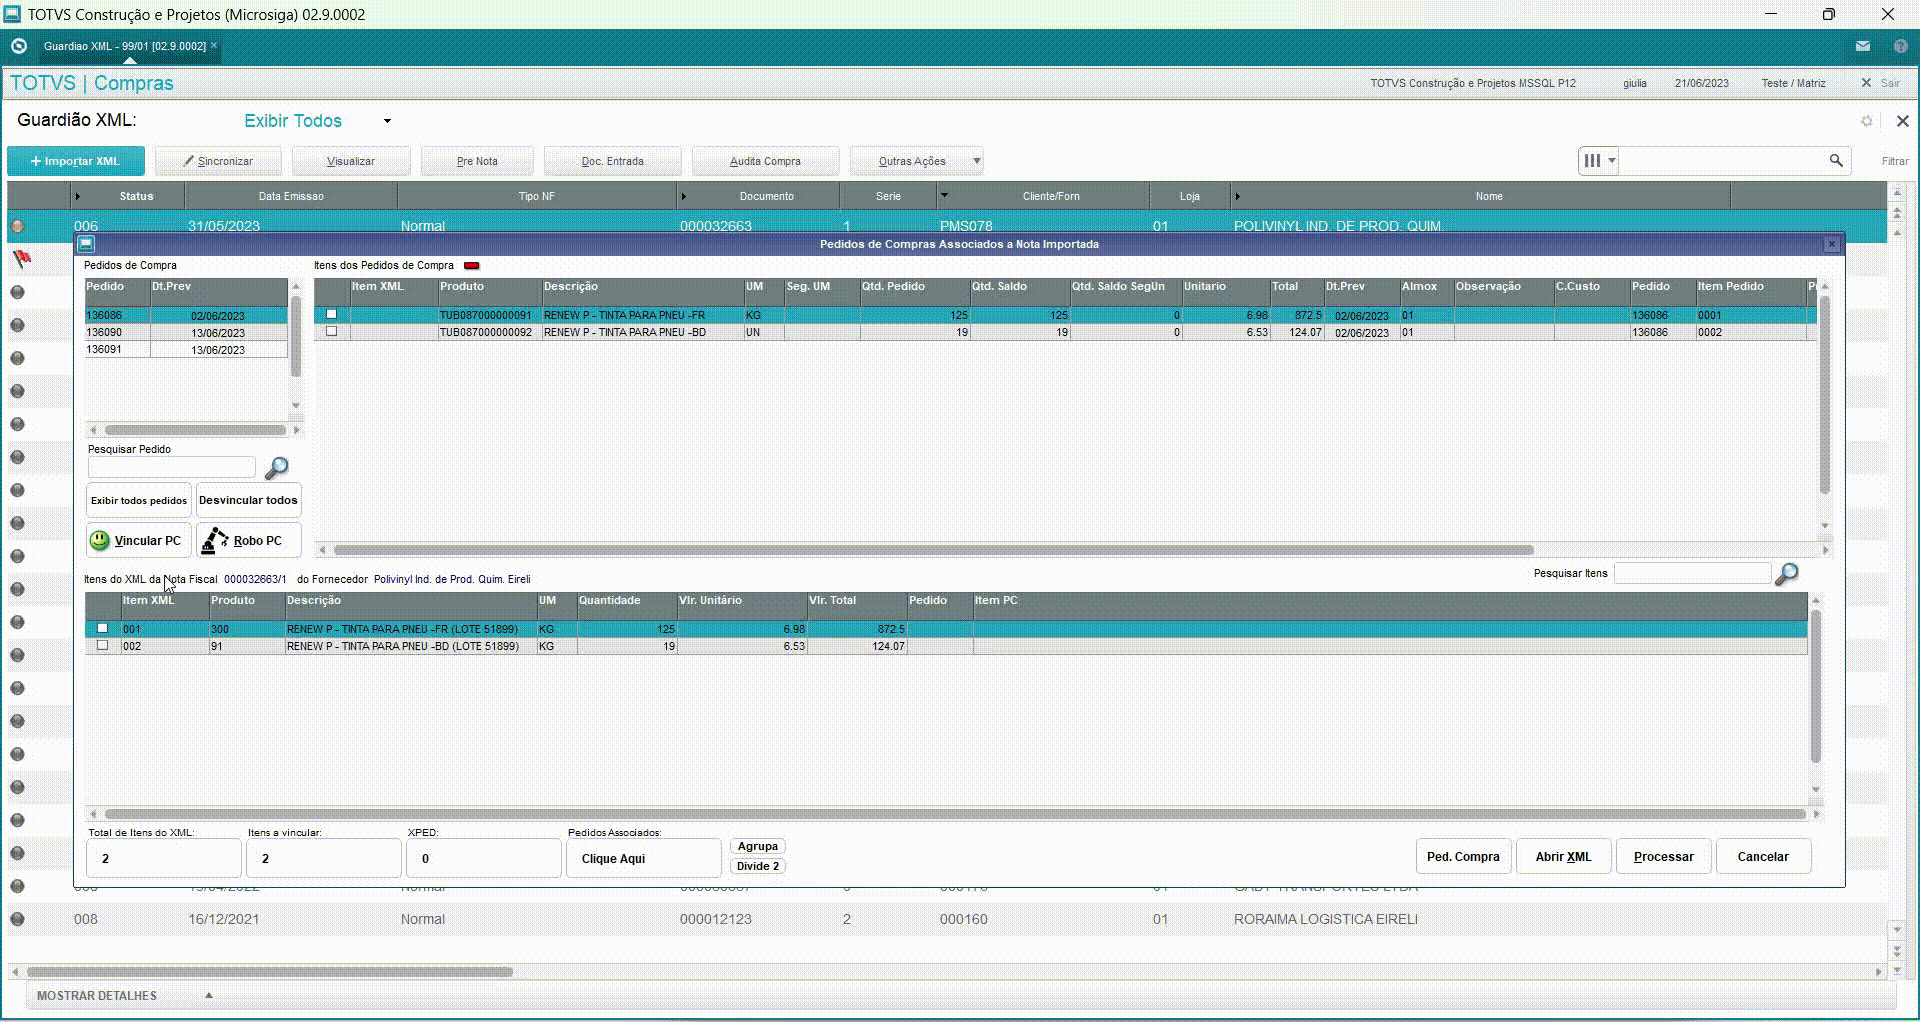Click Desvincular todos button
The height and width of the screenshot is (1022, 1920).
click(x=248, y=500)
